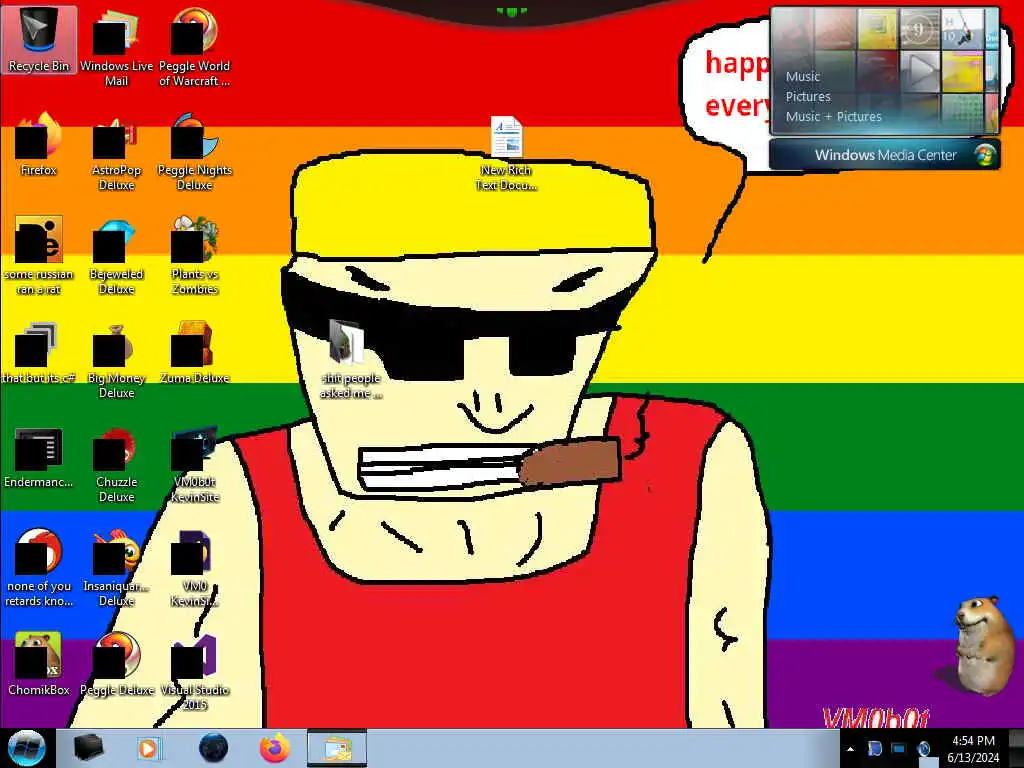
Task: Select the Recycle Bin desktop icon
Action: coord(39,40)
